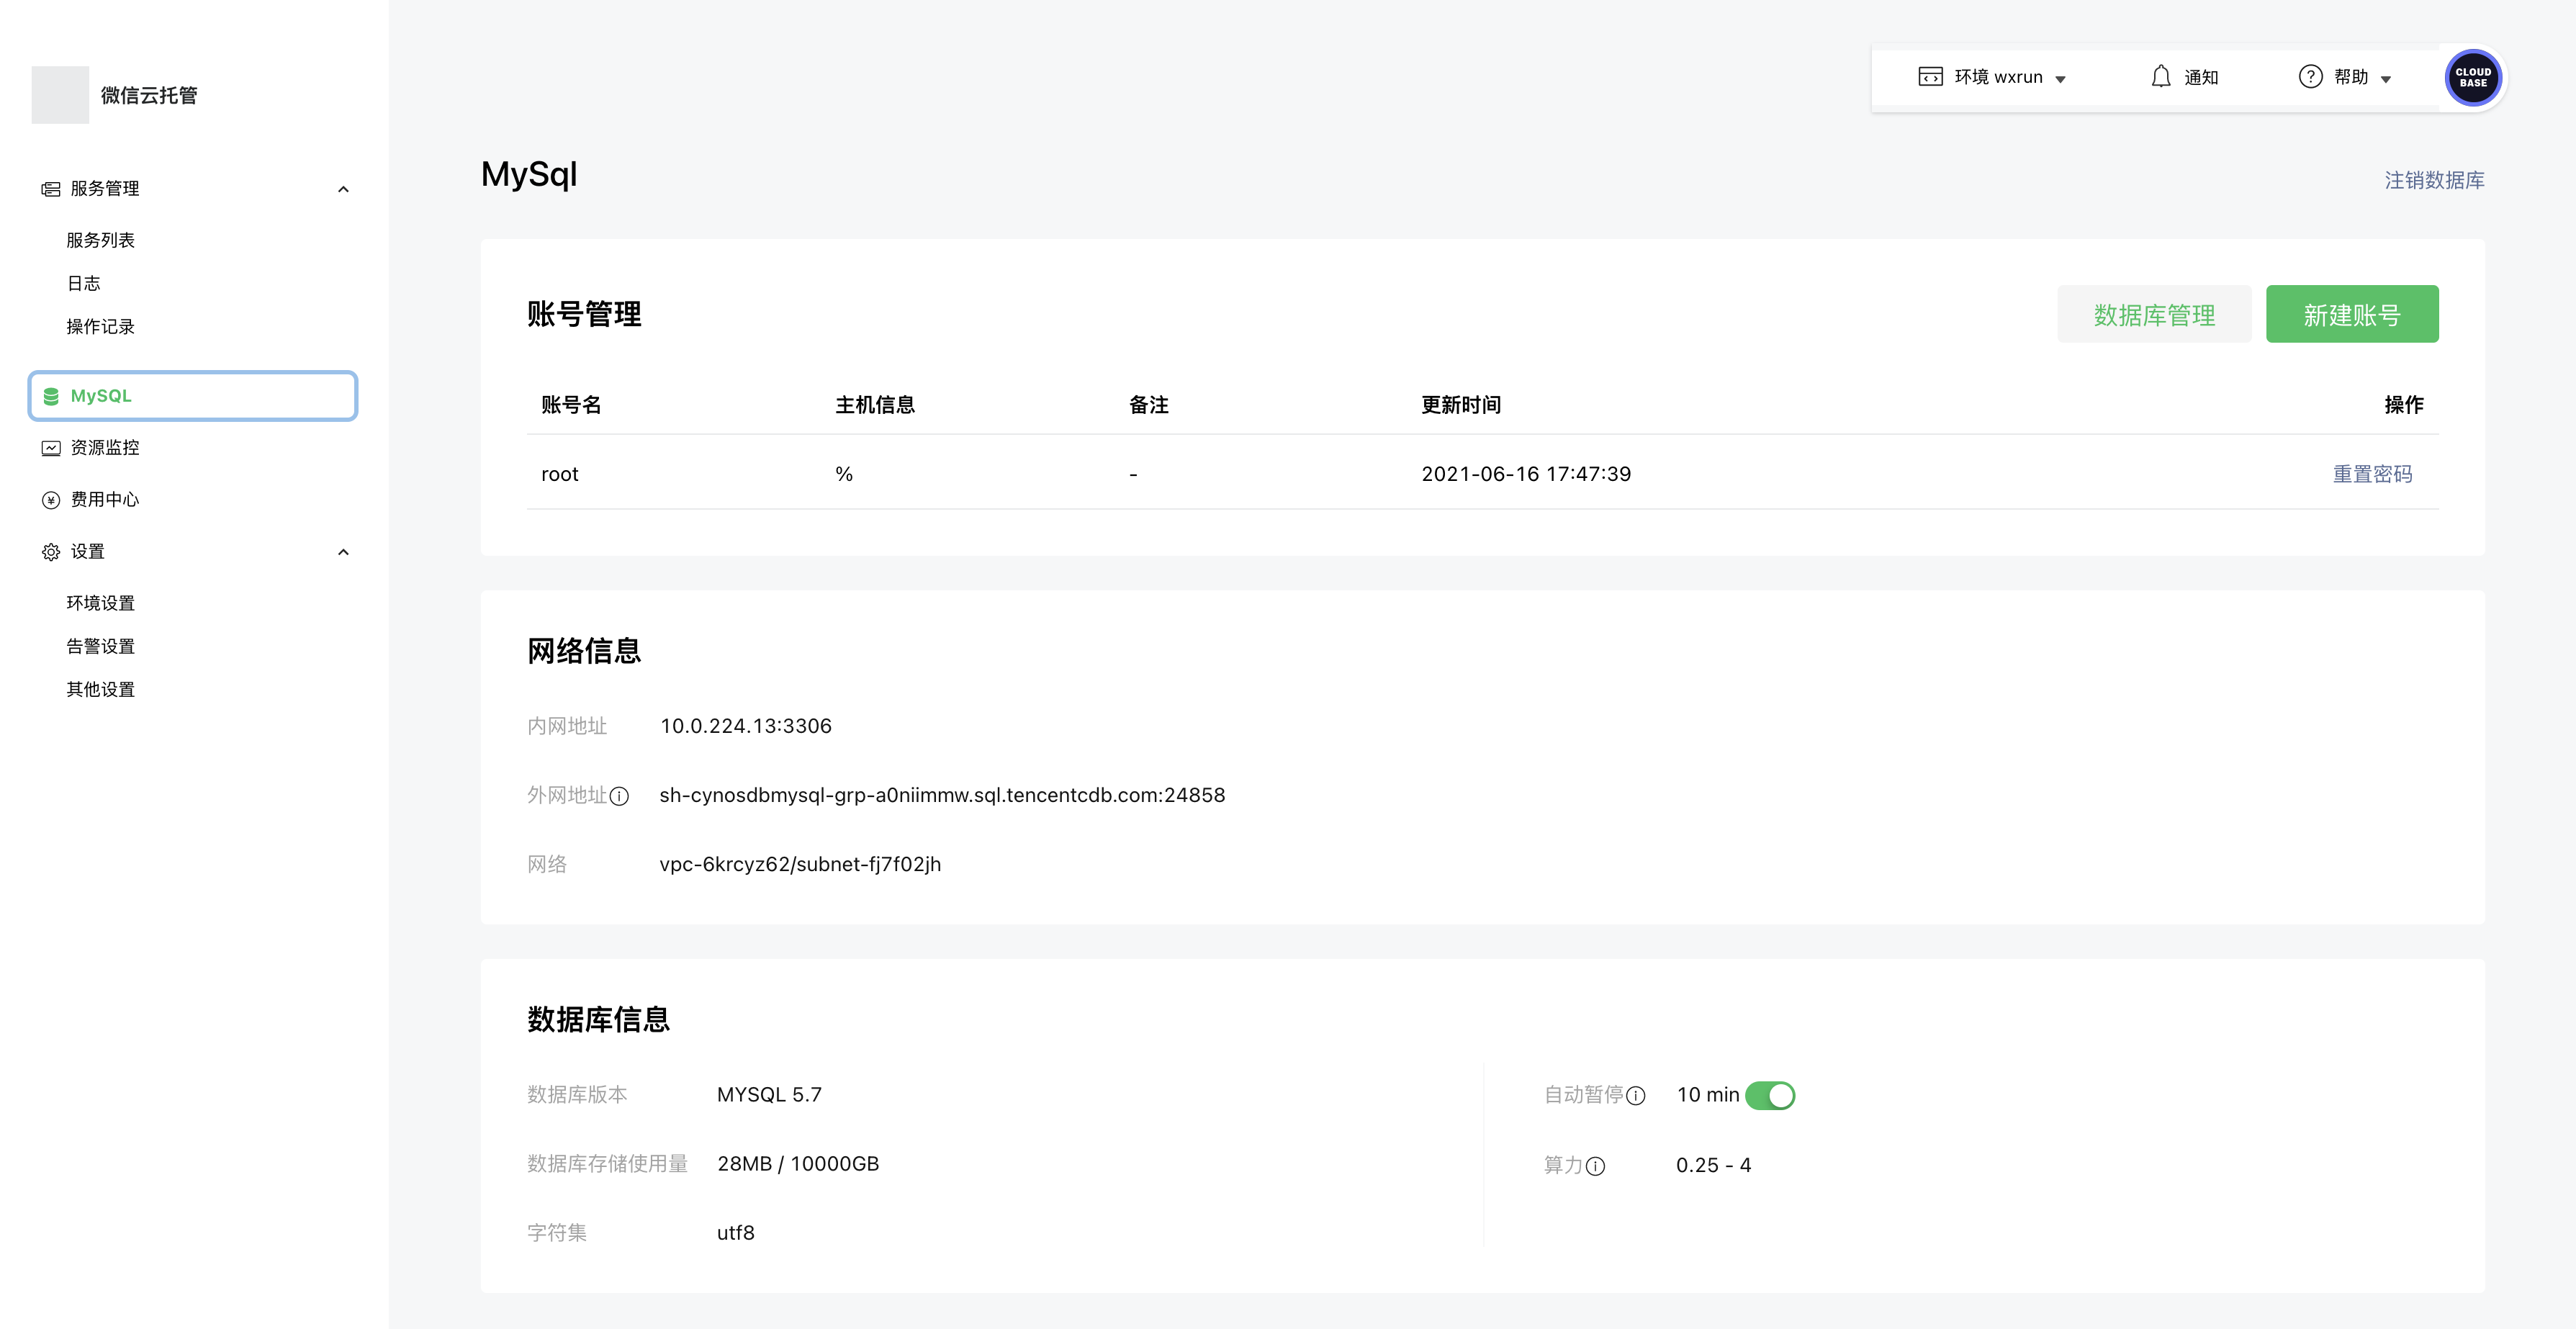Collapse the 服务管理 section chevron
The height and width of the screenshot is (1329, 2576).
(343, 189)
